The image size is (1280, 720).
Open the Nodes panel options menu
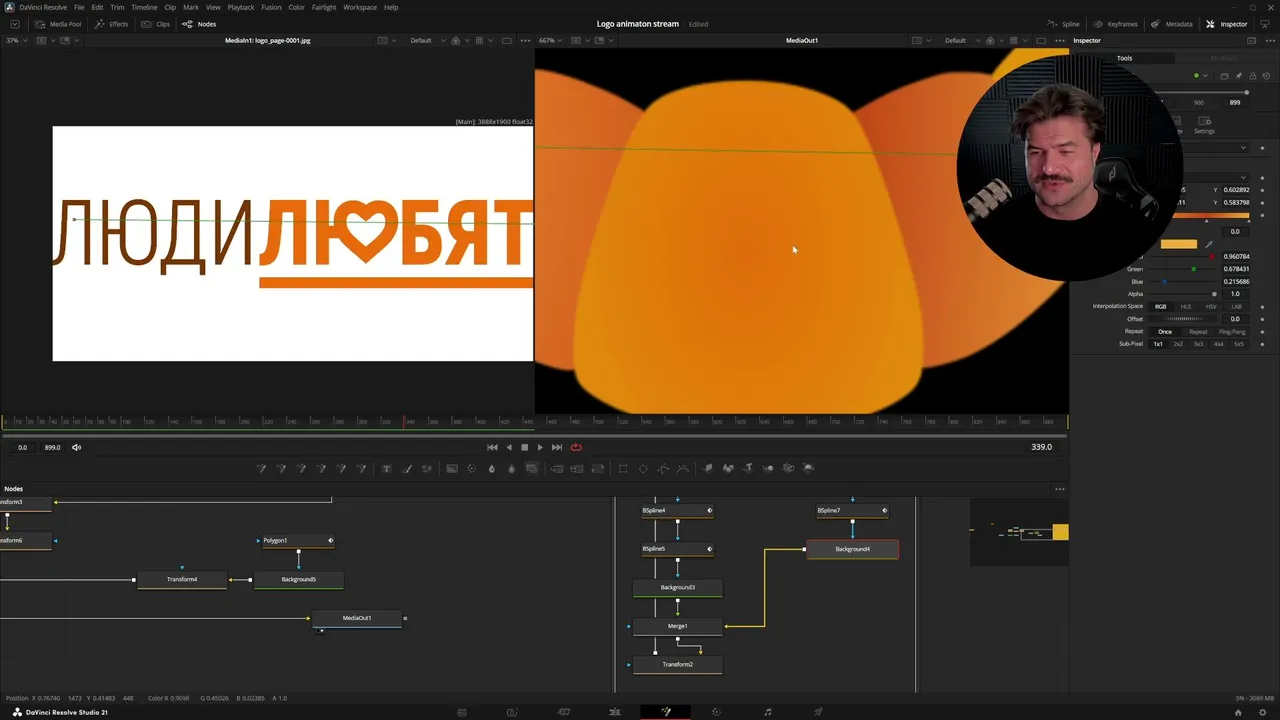point(1060,489)
